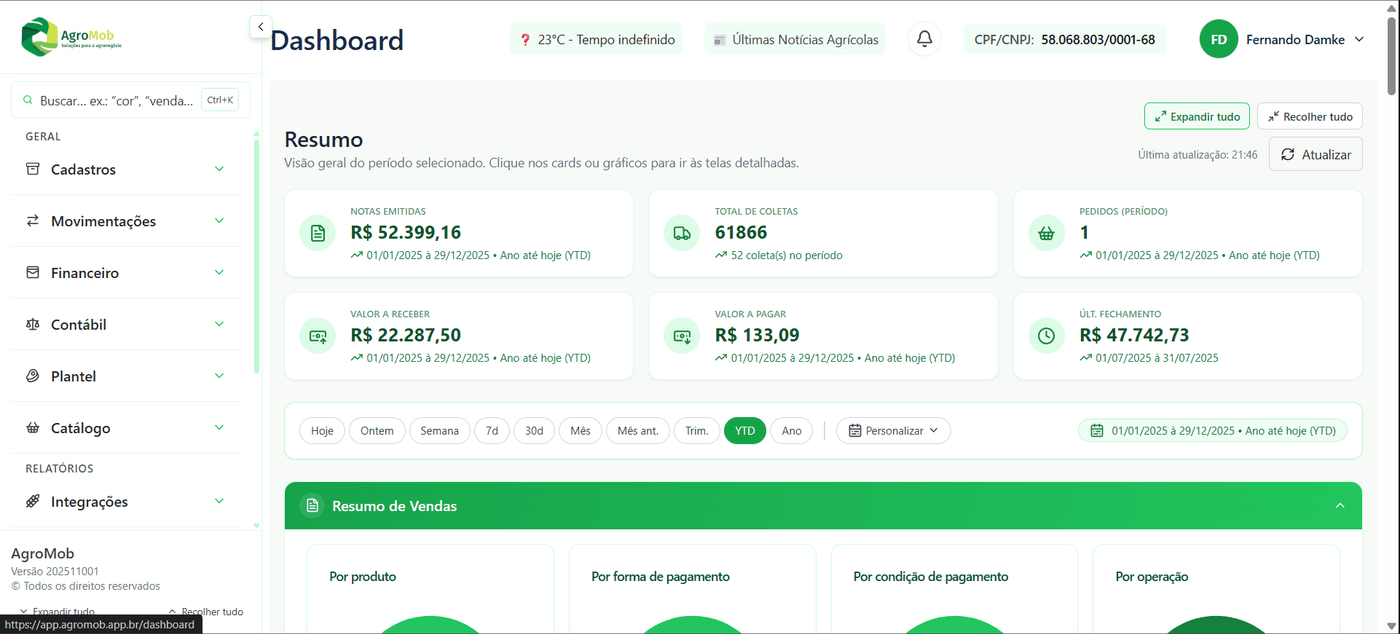Expand the Integrações menu chevron
Screen dimensions: 1400x634
click(220, 501)
